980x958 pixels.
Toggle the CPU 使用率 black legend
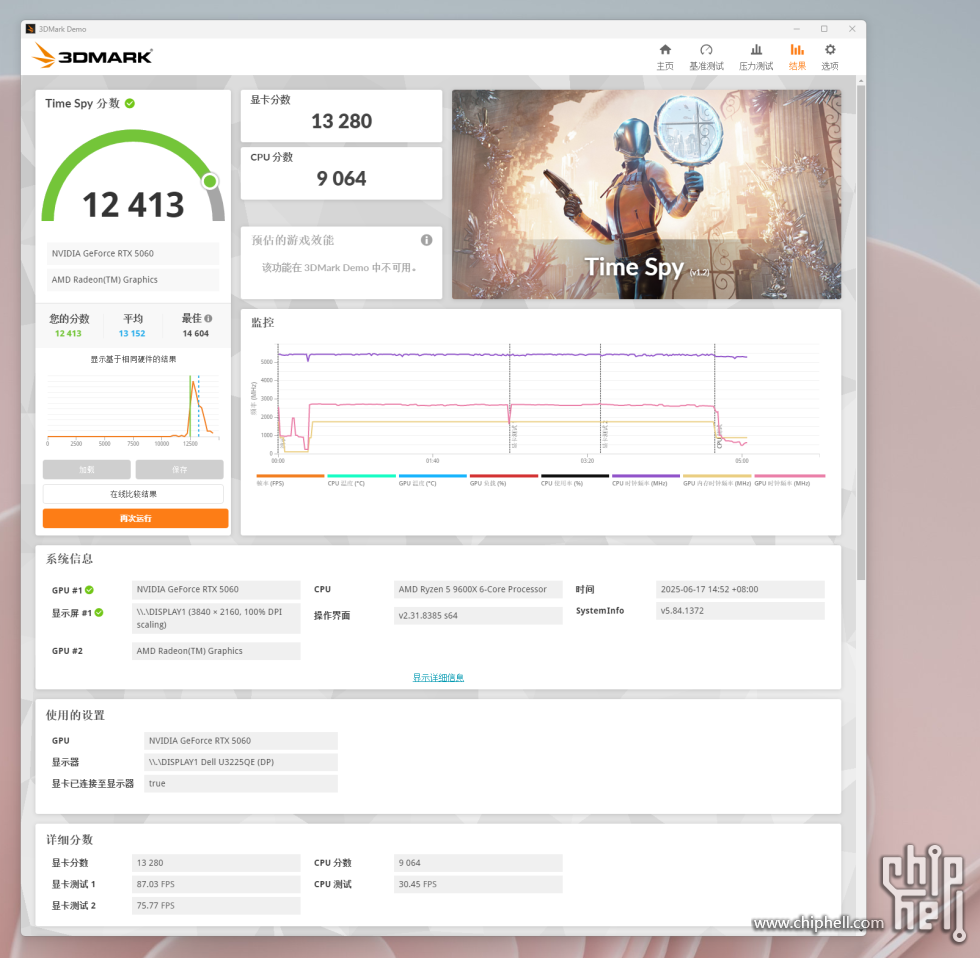575,479
